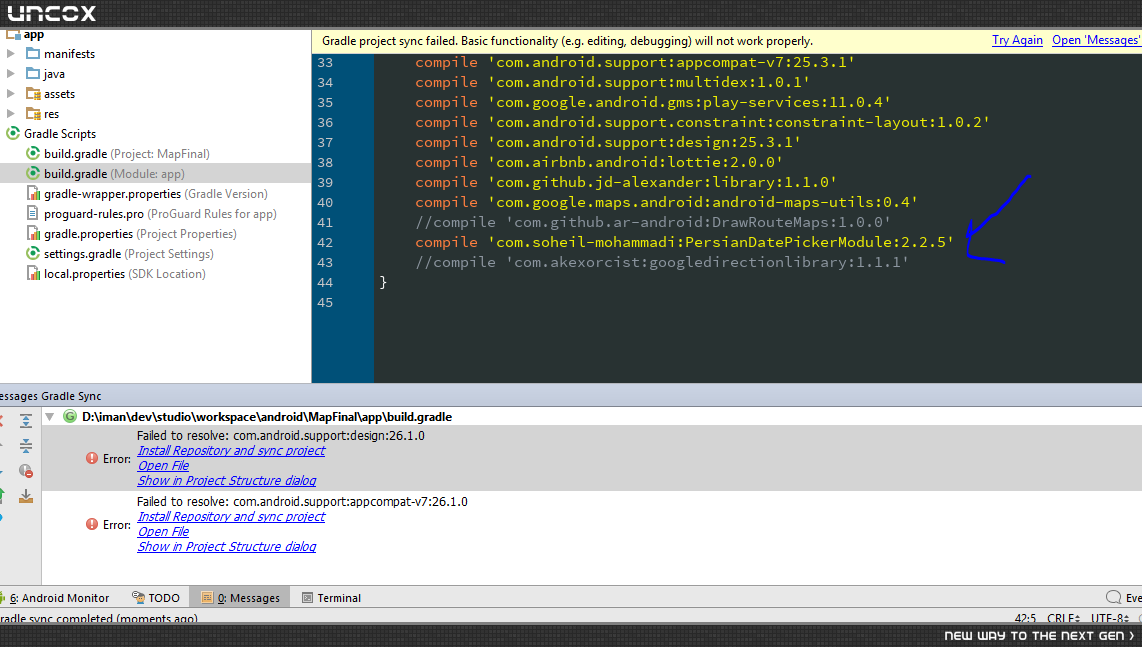Expand the assets folder
The height and width of the screenshot is (647, 1142).
10,93
